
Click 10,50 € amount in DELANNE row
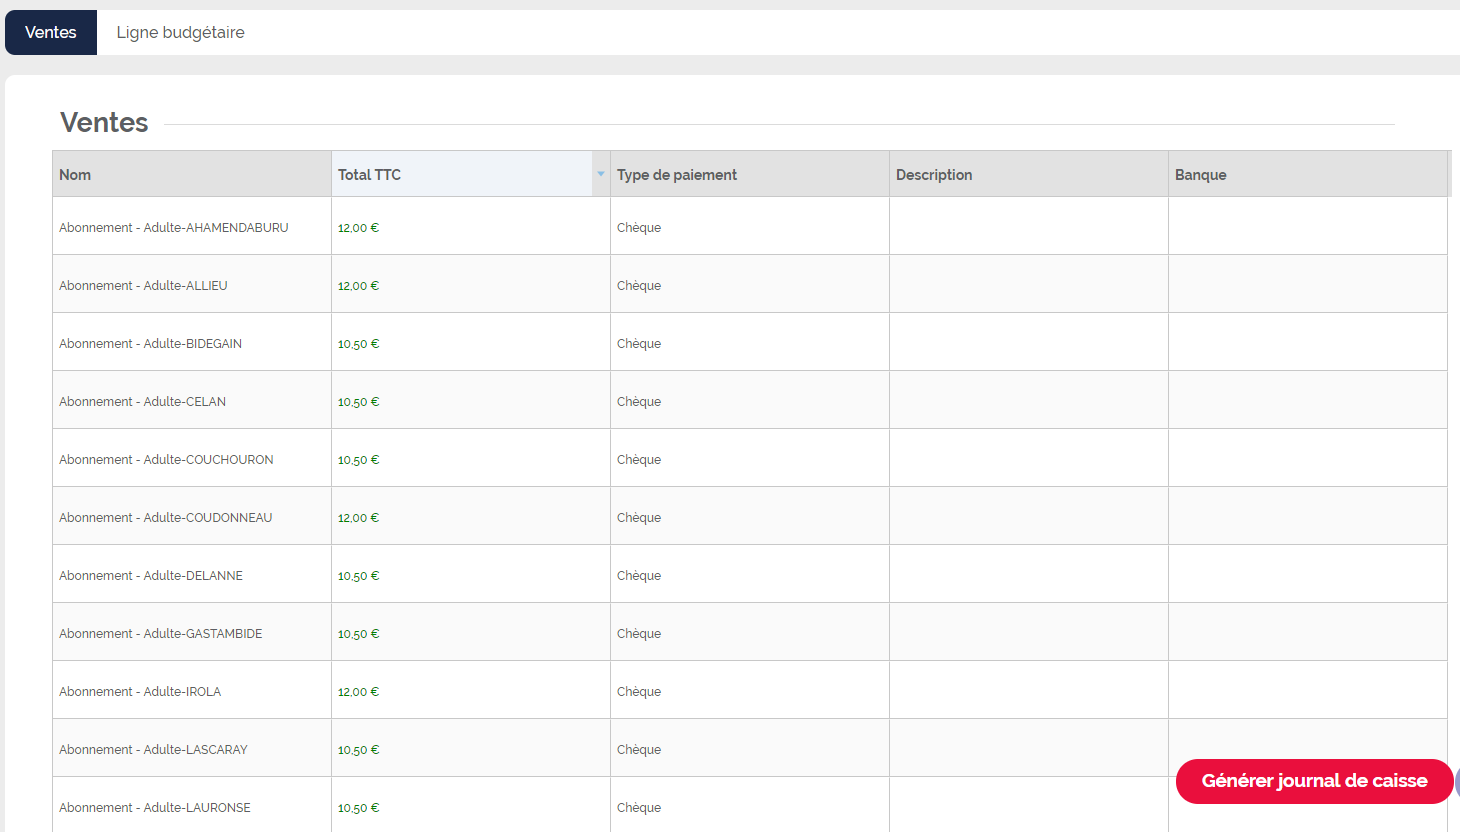(358, 576)
